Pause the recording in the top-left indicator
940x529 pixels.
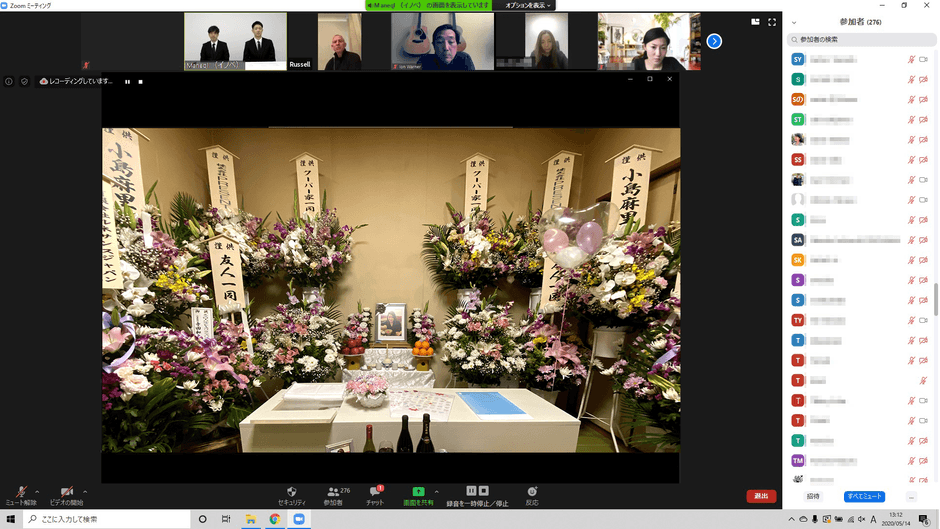click(x=127, y=81)
